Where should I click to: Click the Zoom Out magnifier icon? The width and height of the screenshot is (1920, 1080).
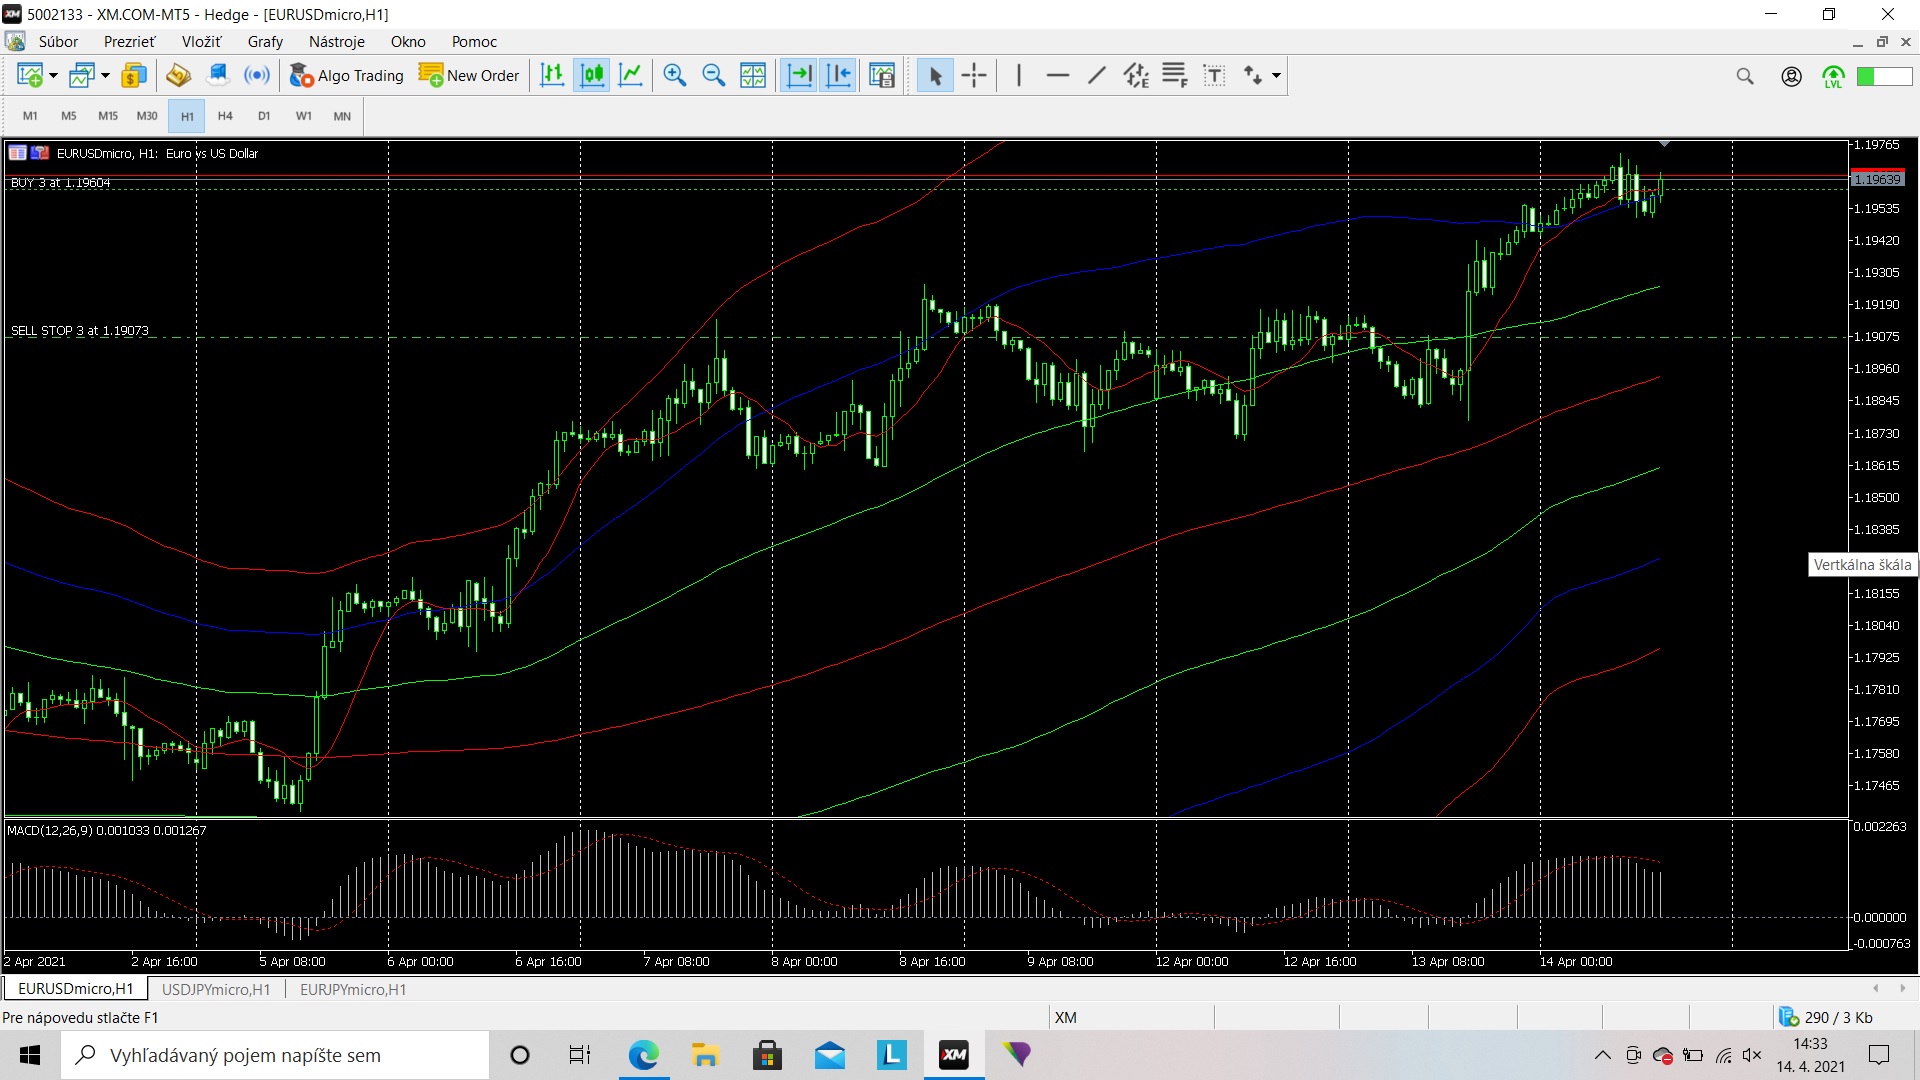click(714, 75)
